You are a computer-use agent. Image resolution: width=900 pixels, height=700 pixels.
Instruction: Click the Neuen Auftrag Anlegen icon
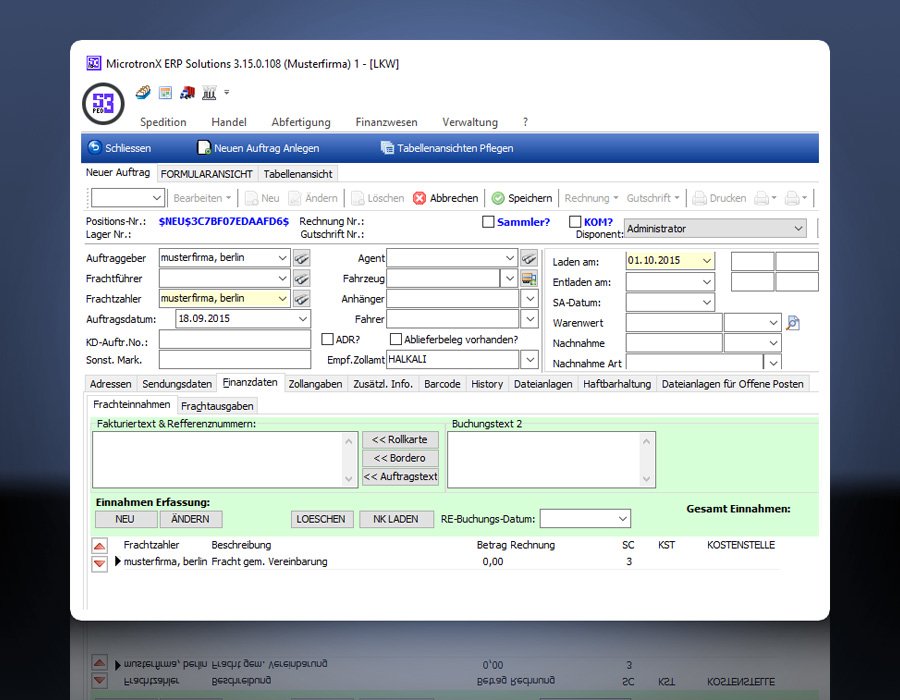204,148
